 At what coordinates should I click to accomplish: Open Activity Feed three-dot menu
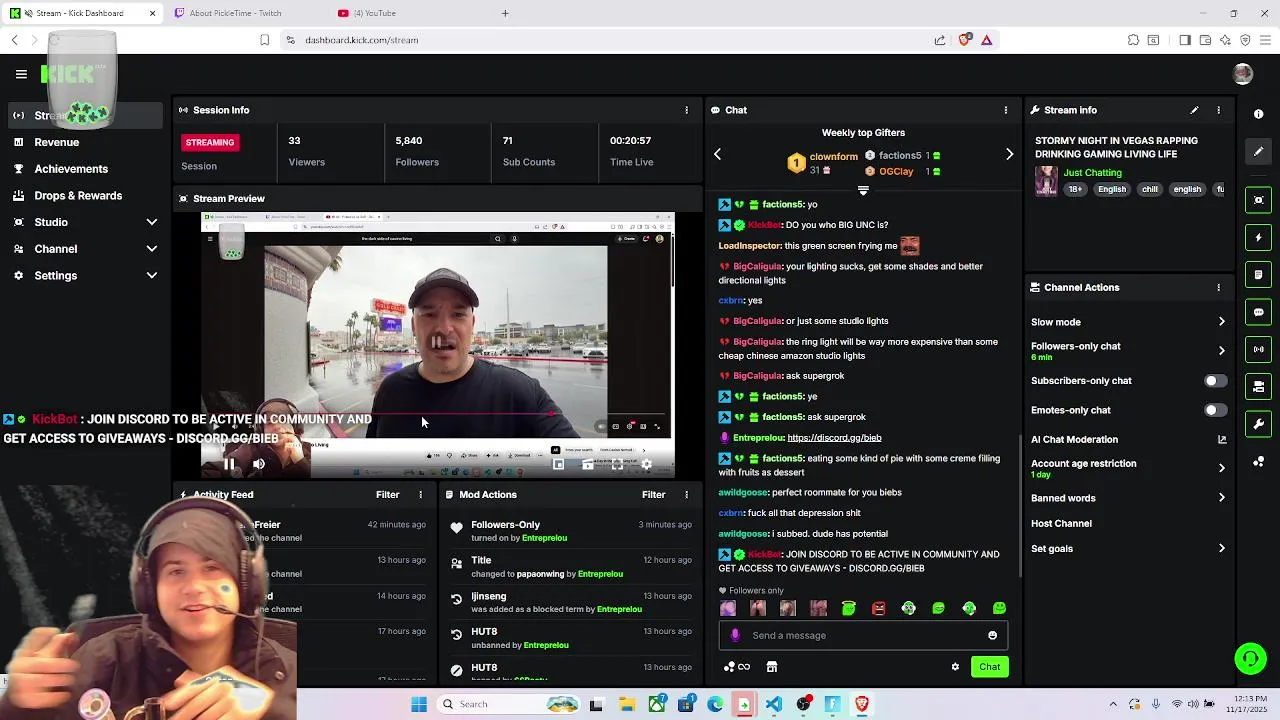[x=420, y=494]
